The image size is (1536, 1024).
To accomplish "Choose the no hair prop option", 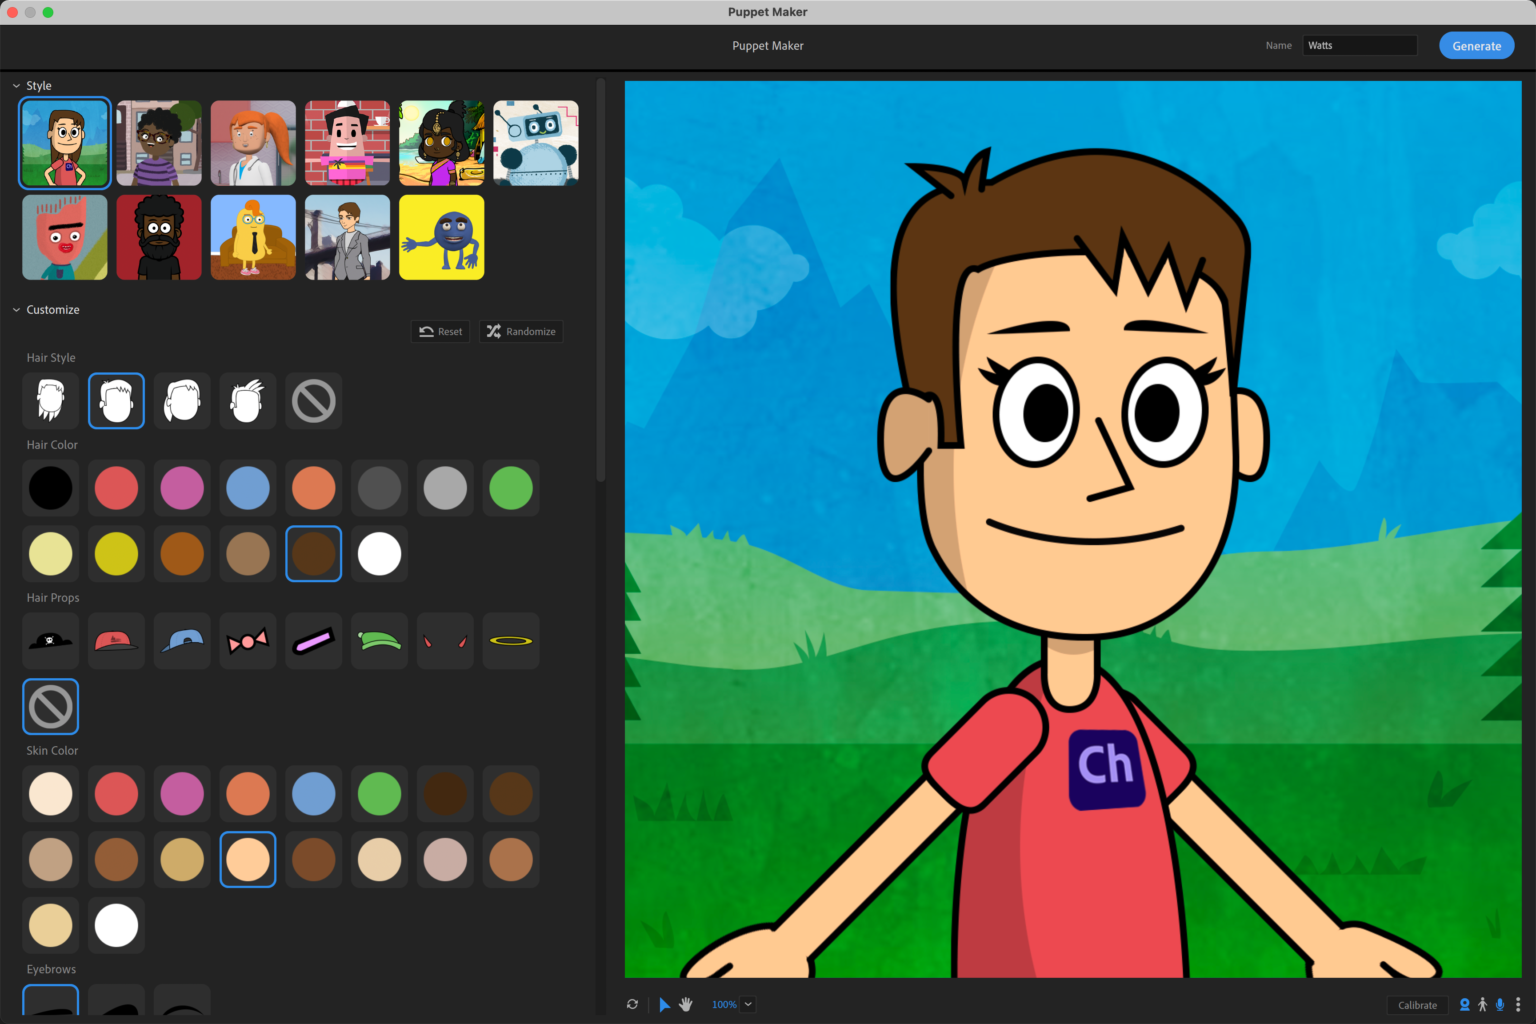I will 51,707.
